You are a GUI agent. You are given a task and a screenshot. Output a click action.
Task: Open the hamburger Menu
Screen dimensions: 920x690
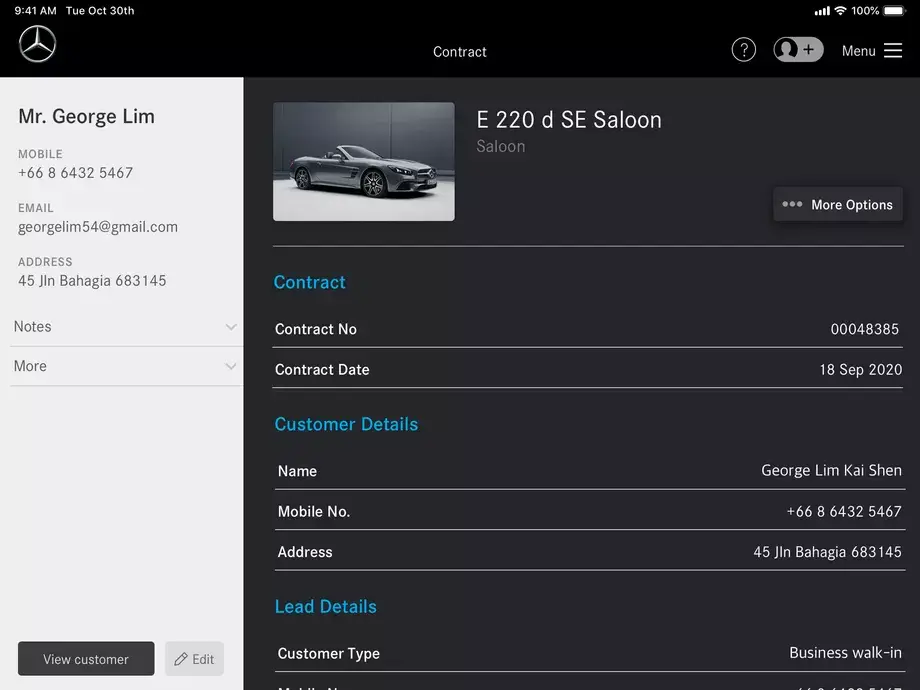(x=872, y=51)
